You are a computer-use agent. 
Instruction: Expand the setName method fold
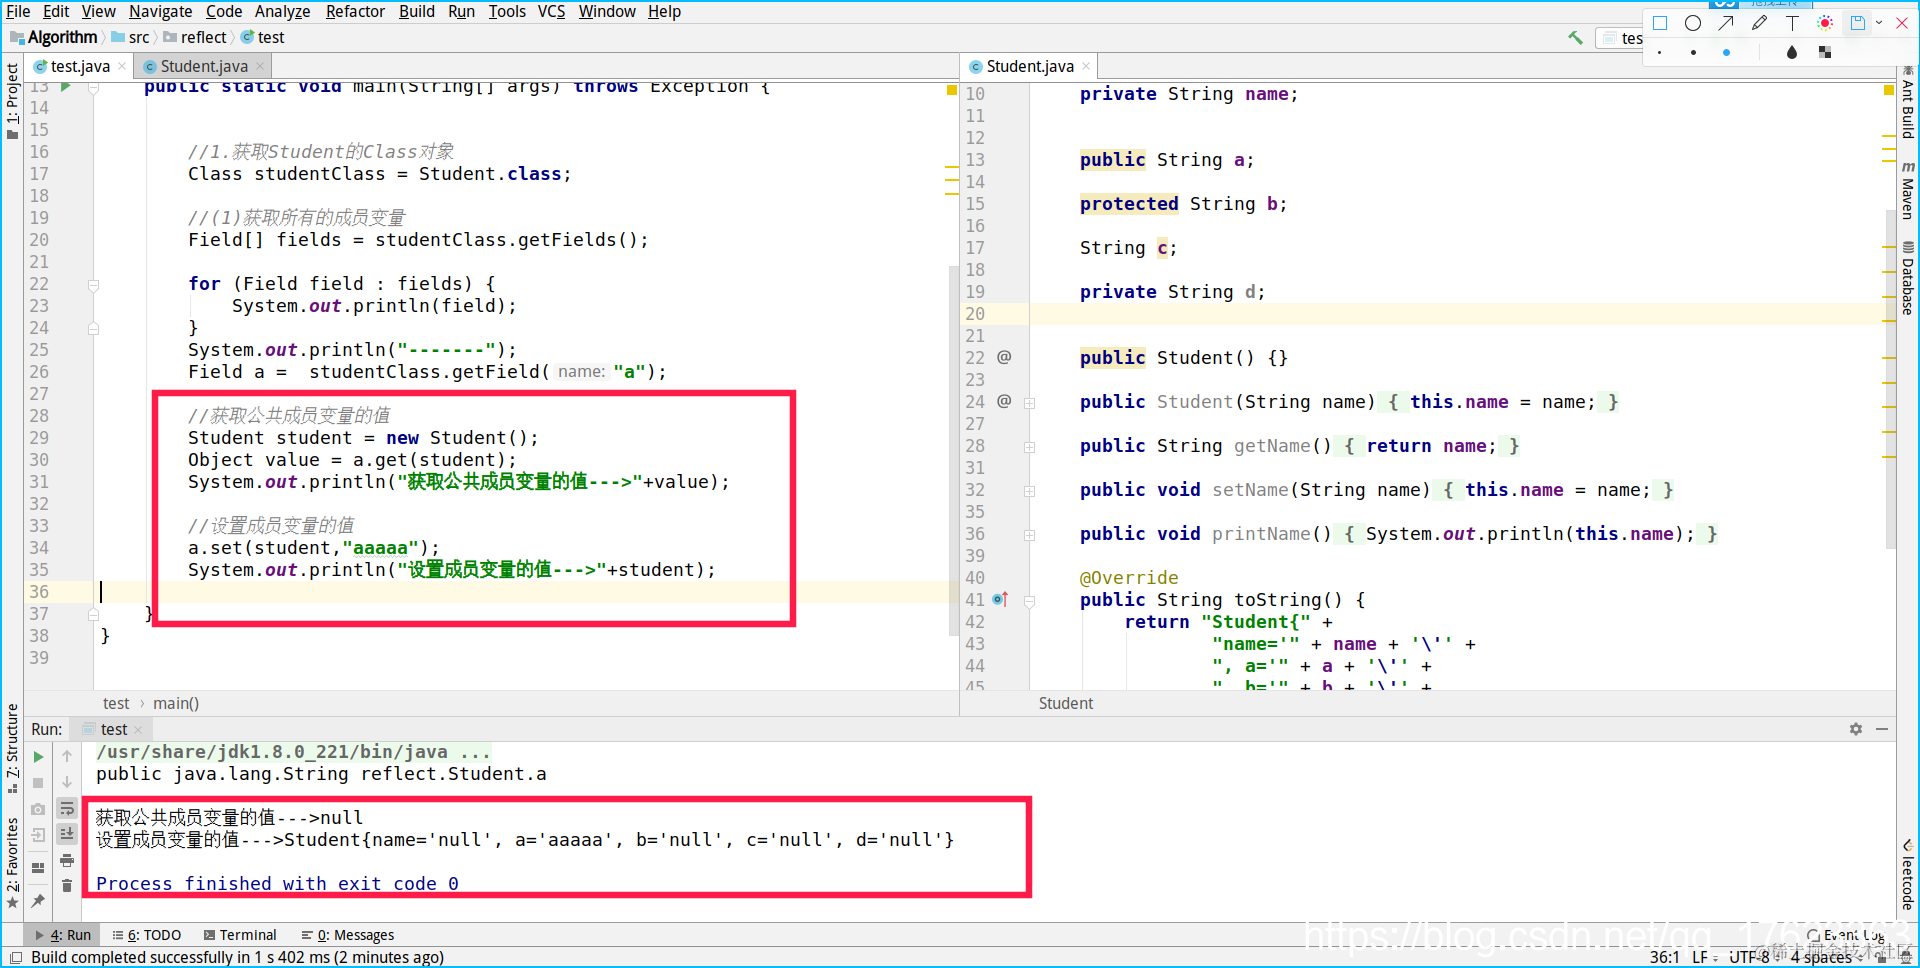coord(1029,491)
